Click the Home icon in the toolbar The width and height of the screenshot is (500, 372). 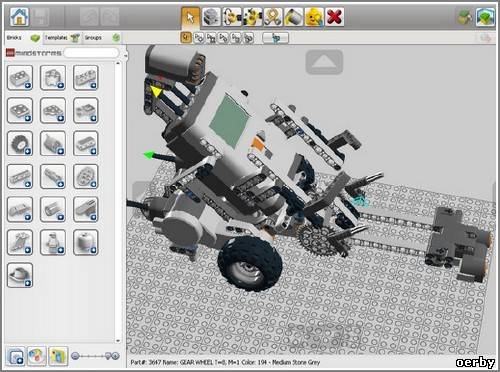click(19, 17)
